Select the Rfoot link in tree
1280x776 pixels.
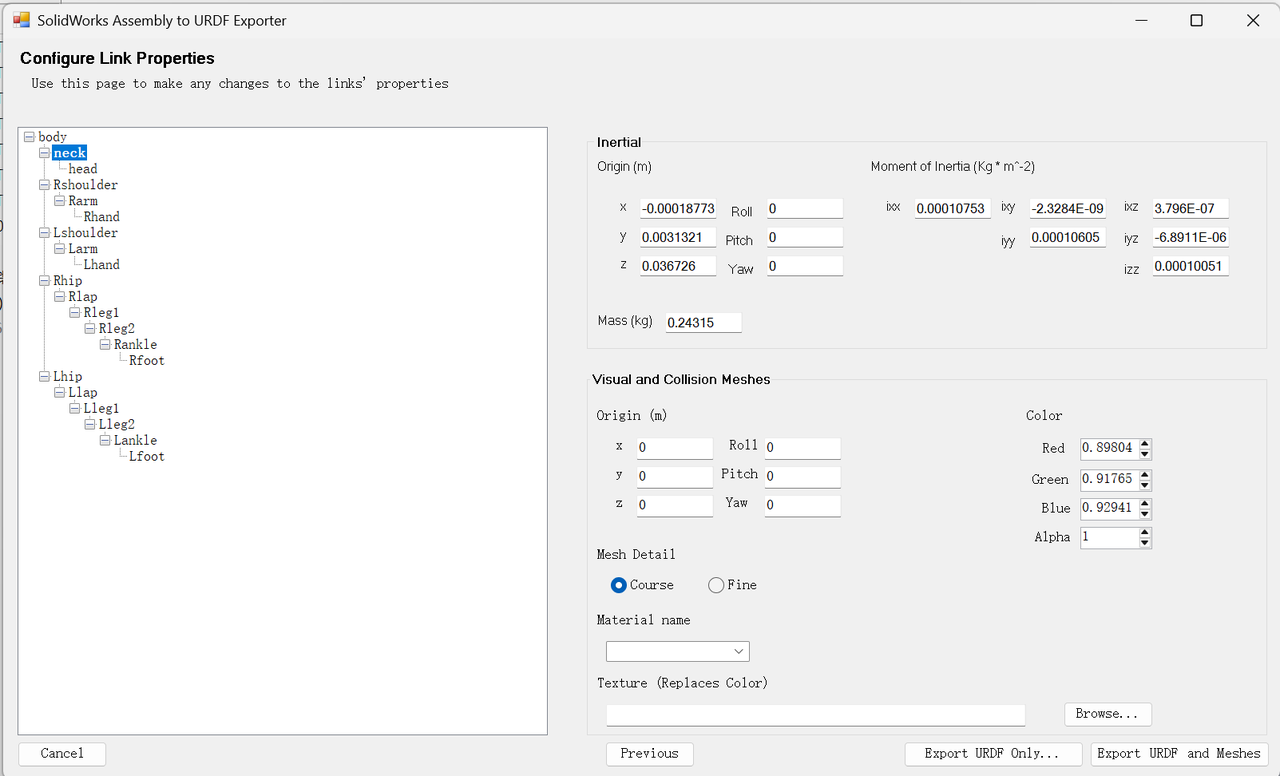point(147,361)
